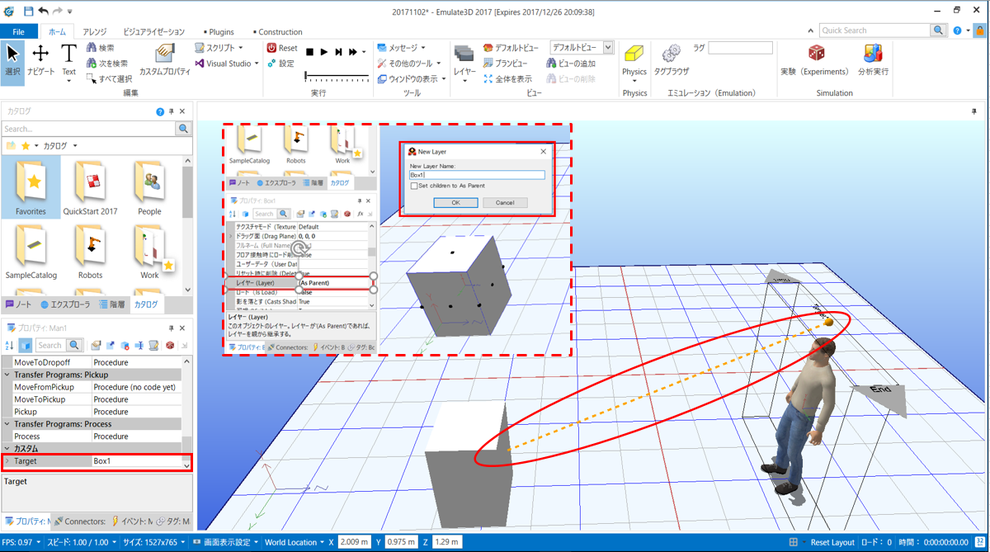Screen dimensions: 990x552
Task: Expand the メッセージ messages dropdown
Action: point(402,47)
